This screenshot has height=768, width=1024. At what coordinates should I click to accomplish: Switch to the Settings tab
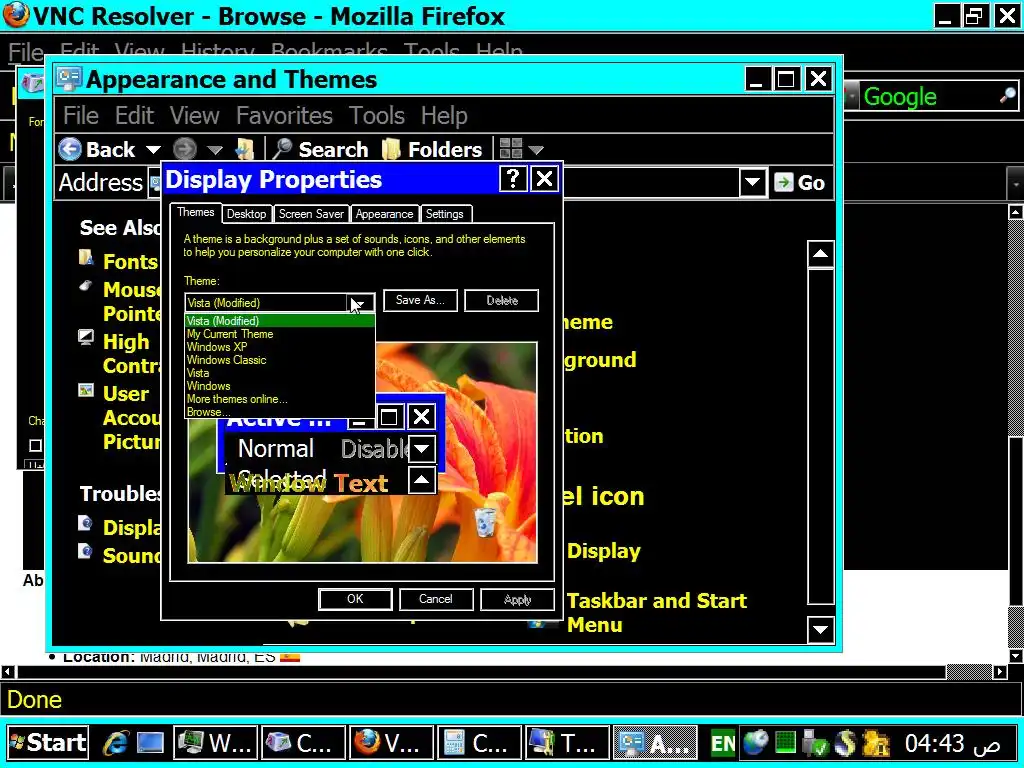coord(445,214)
